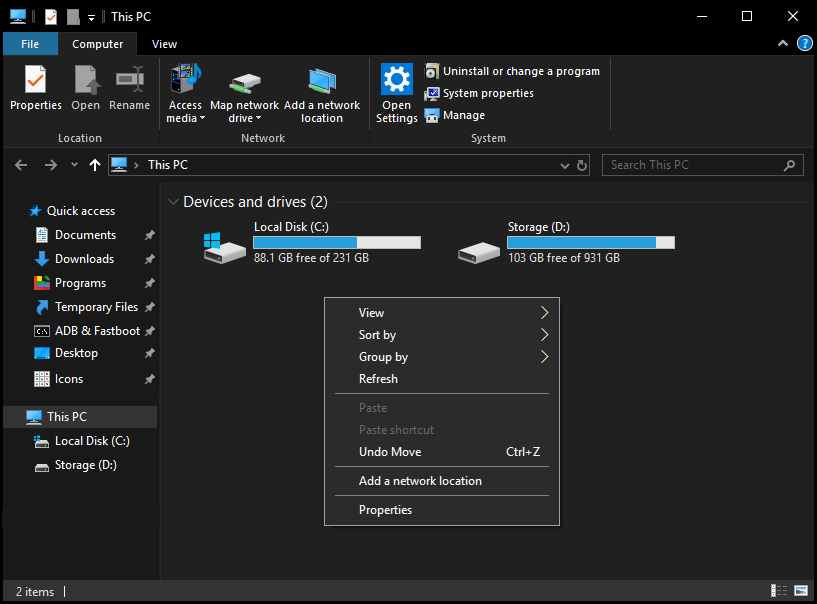Image resolution: width=817 pixels, height=604 pixels.
Task: Collapse the Devices and drives section
Action: [174, 201]
